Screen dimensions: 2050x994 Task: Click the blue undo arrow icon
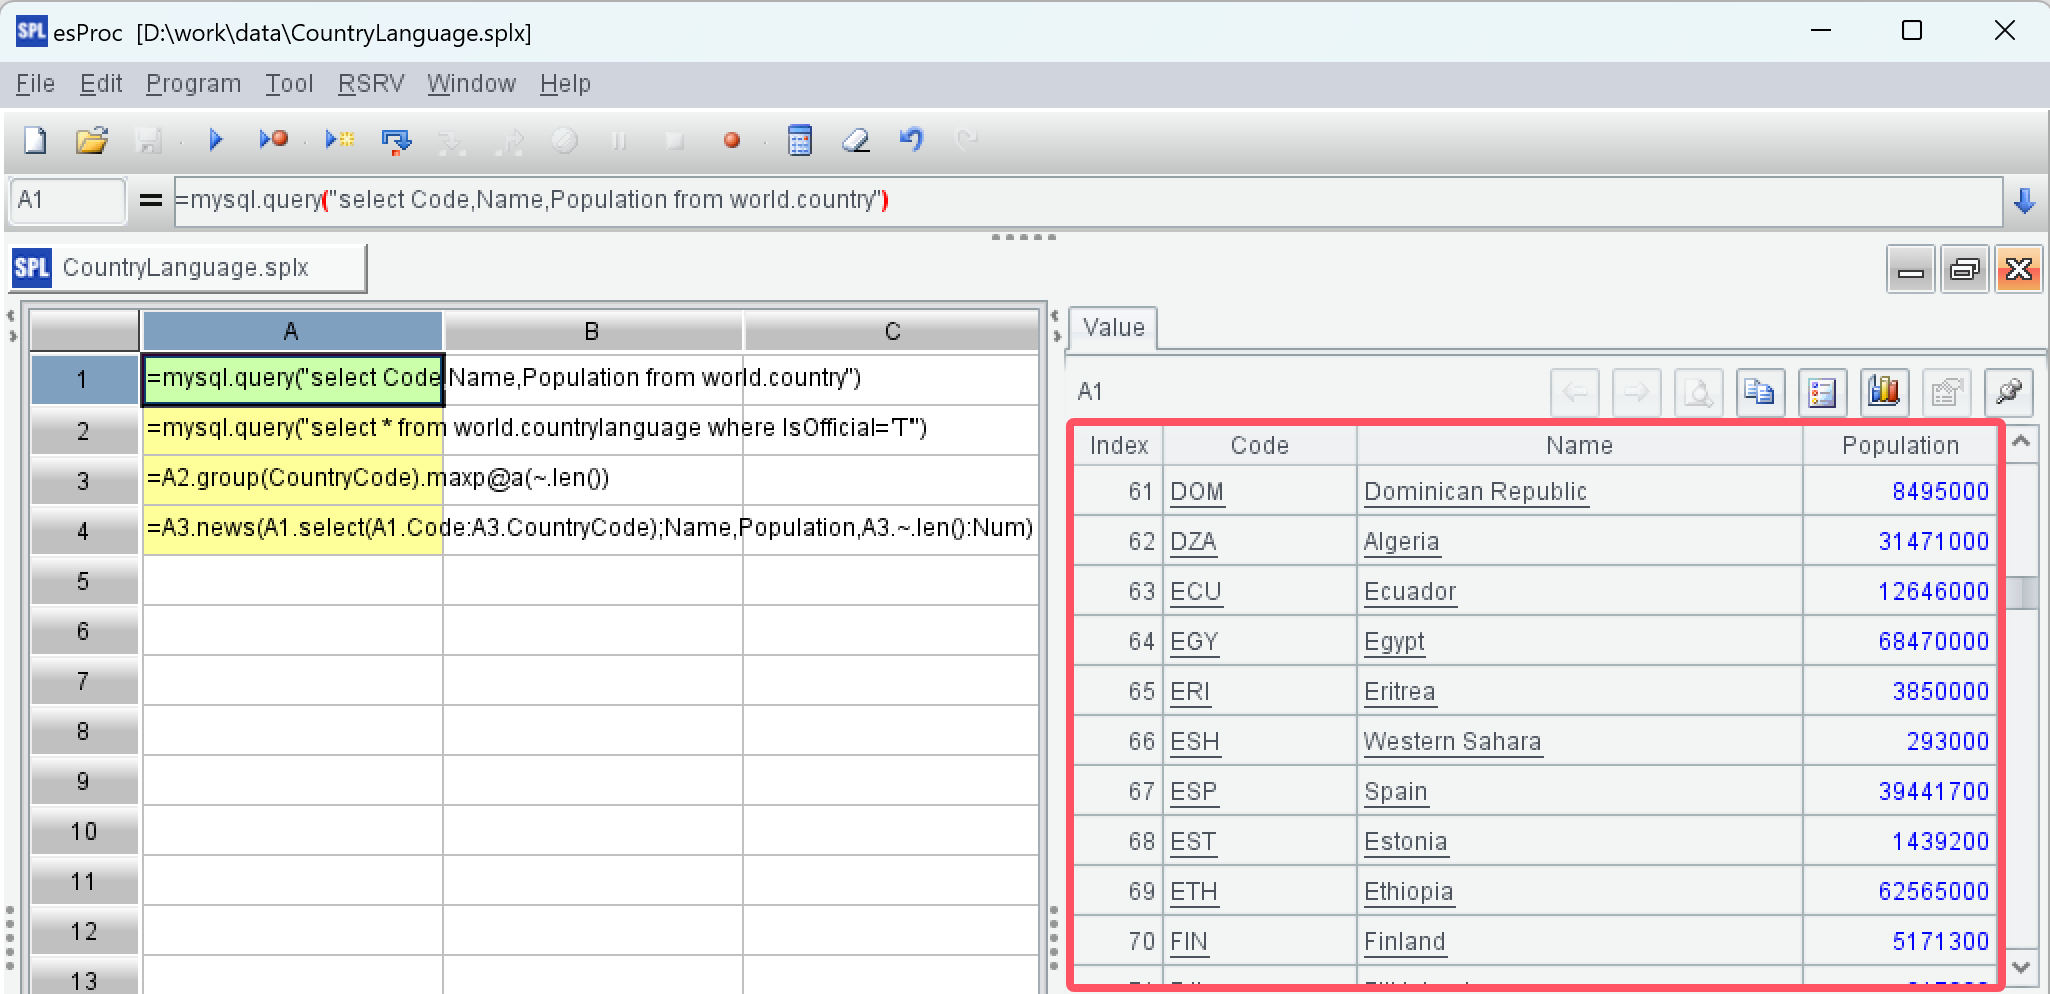click(x=911, y=141)
